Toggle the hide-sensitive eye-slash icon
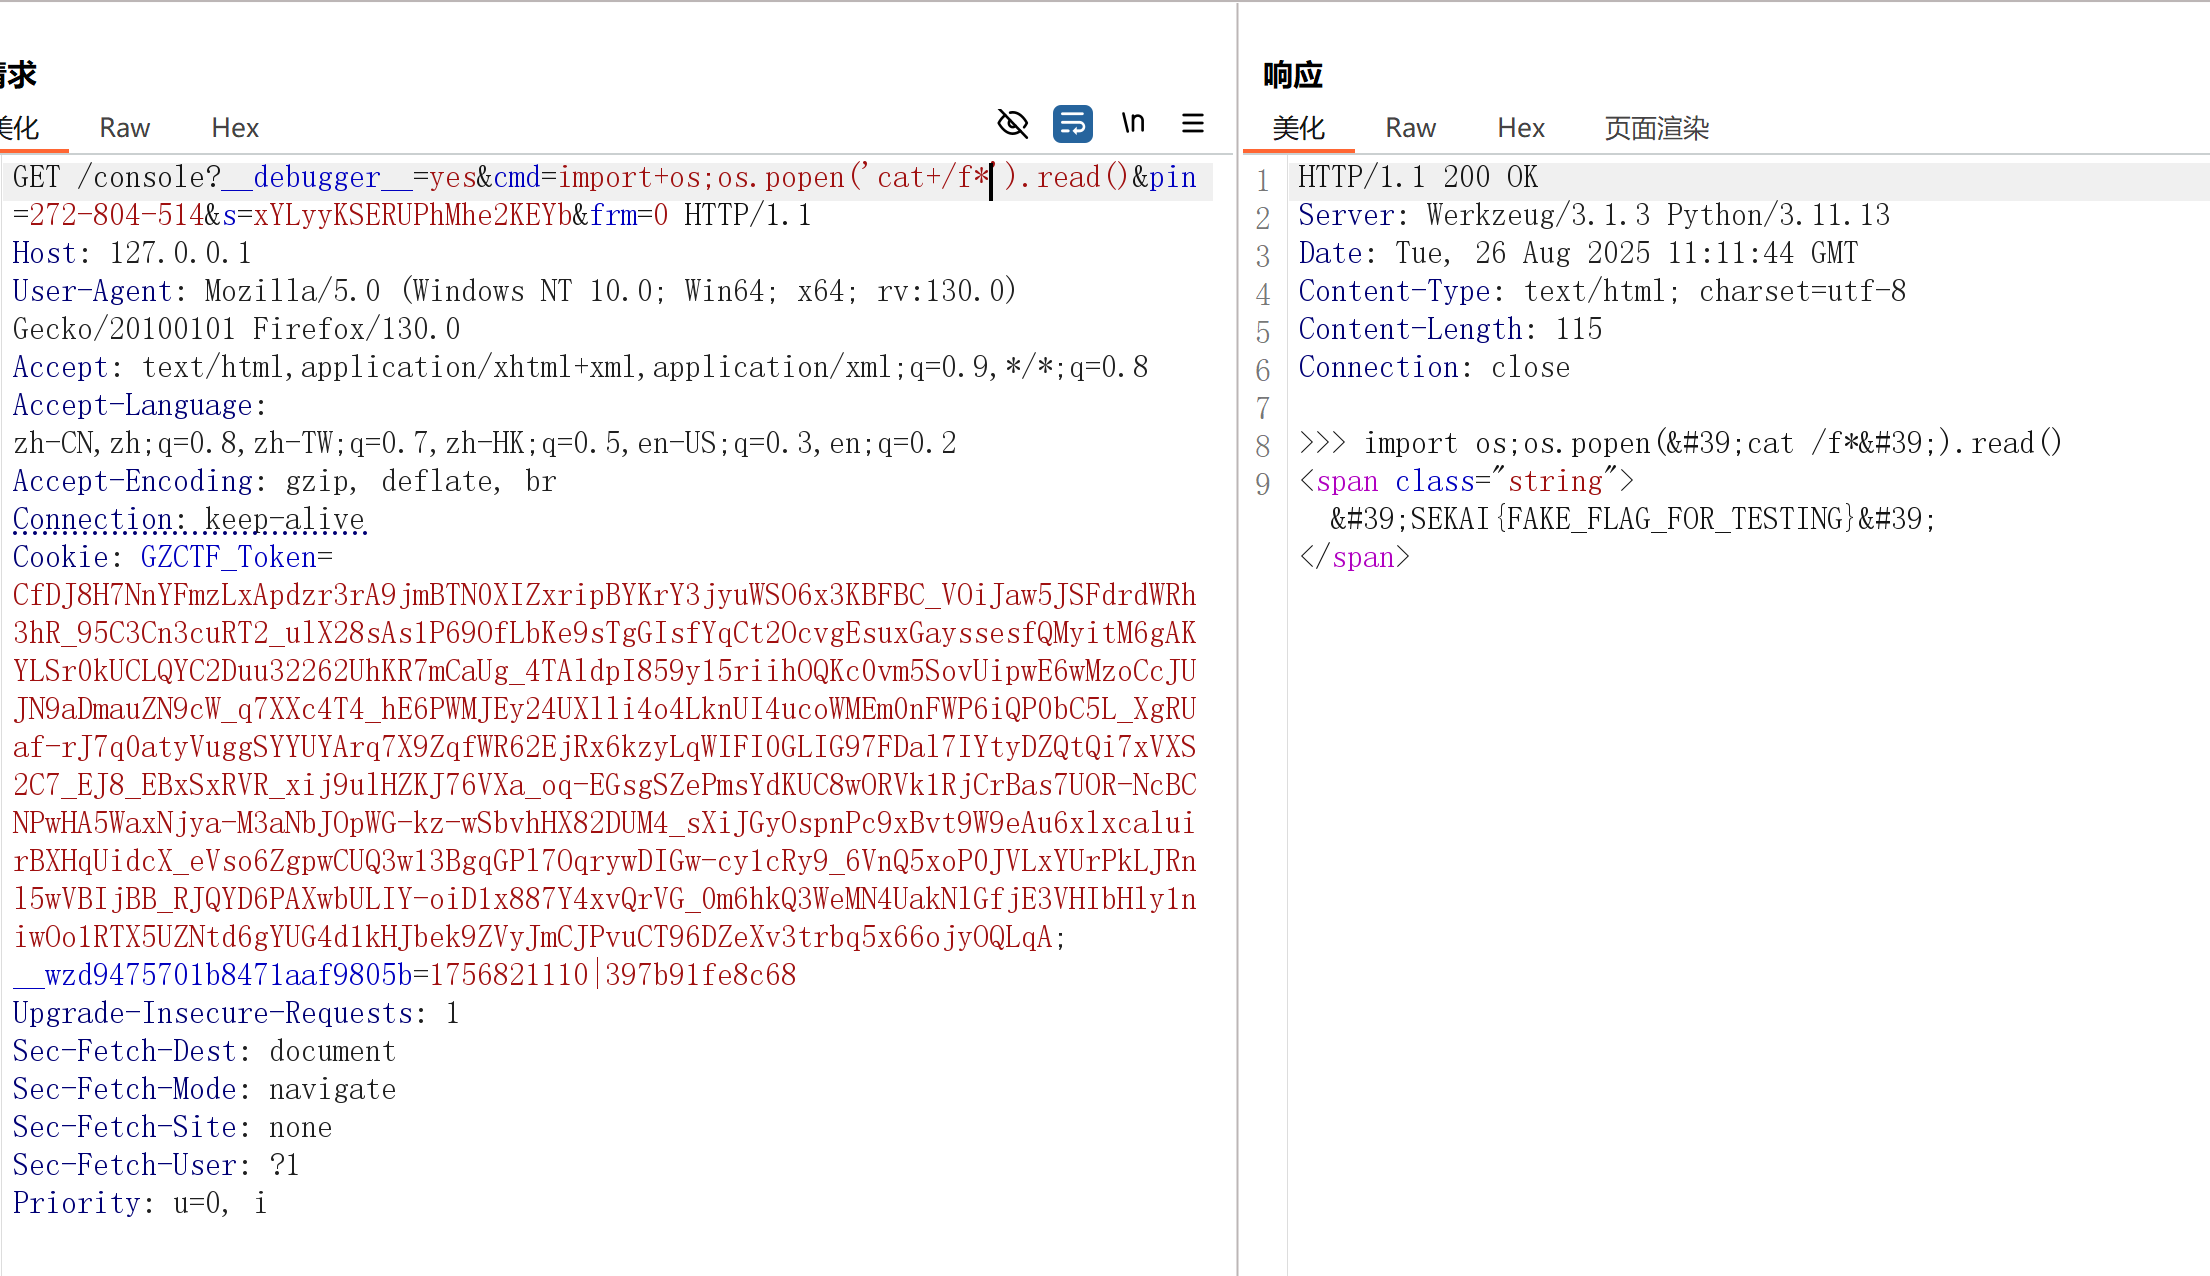 (1013, 124)
